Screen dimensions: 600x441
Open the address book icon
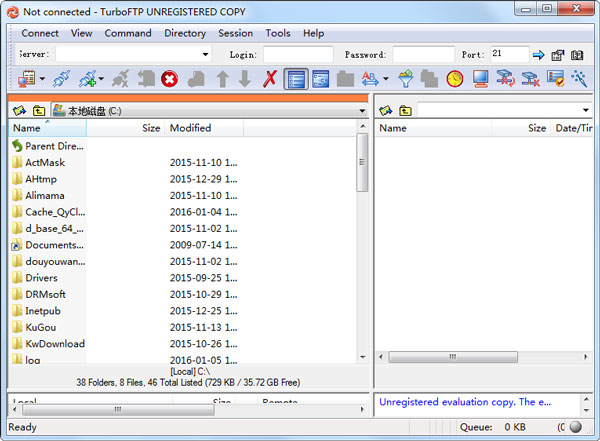click(x=577, y=55)
